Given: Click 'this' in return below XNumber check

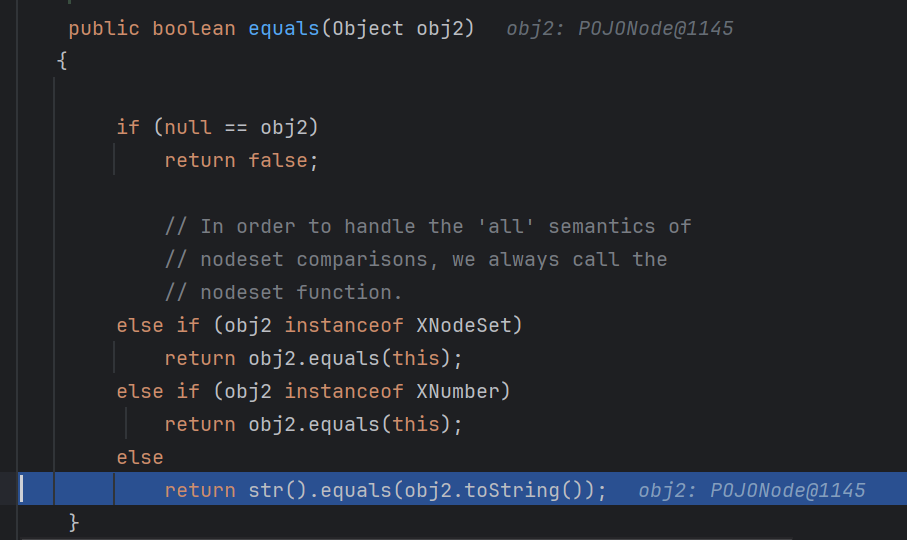Looking at the screenshot, I should click(416, 424).
